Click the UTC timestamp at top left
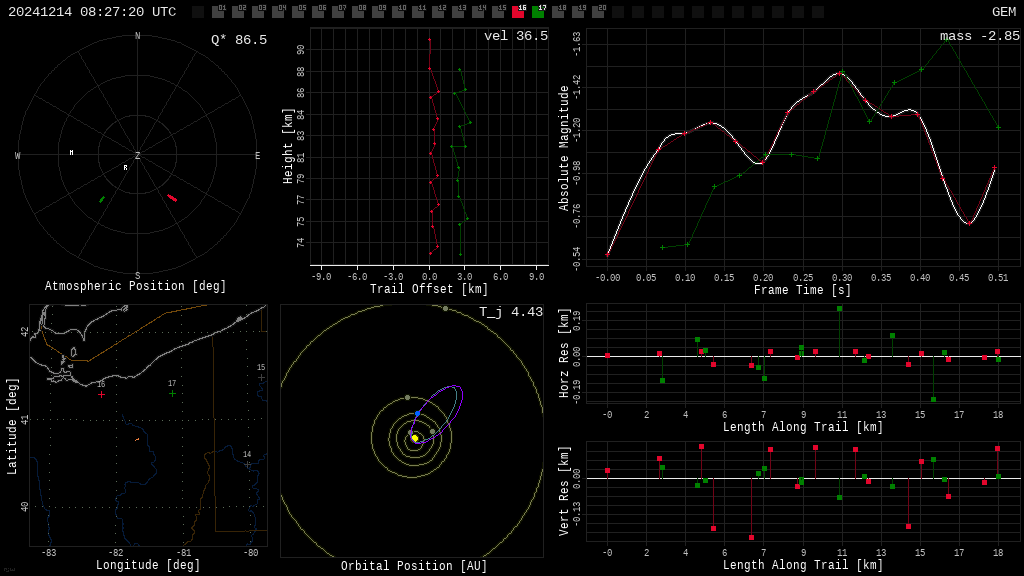This screenshot has width=1024, height=576. coord(92,12)
